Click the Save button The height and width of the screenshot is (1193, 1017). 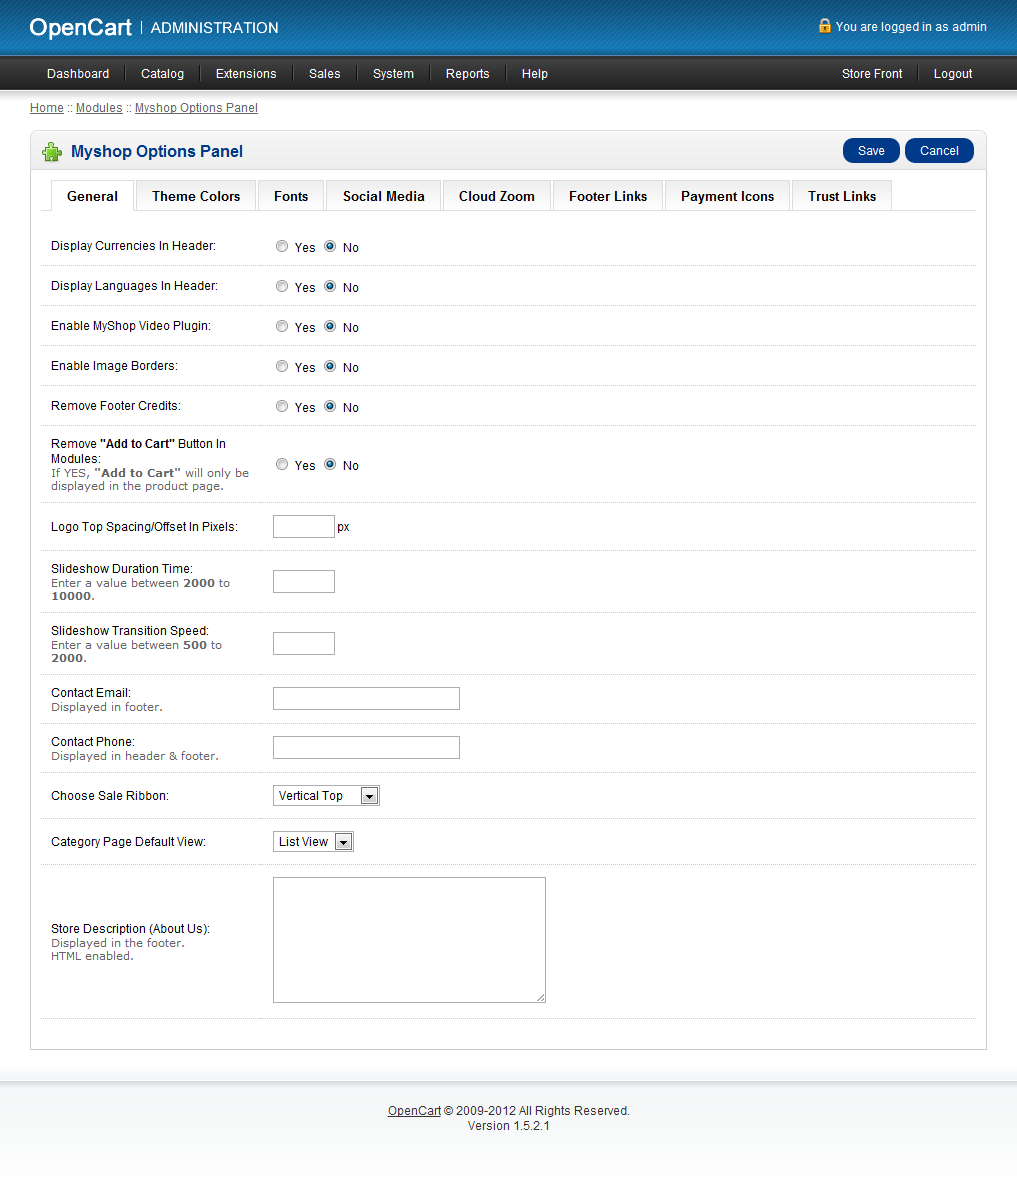871,151
